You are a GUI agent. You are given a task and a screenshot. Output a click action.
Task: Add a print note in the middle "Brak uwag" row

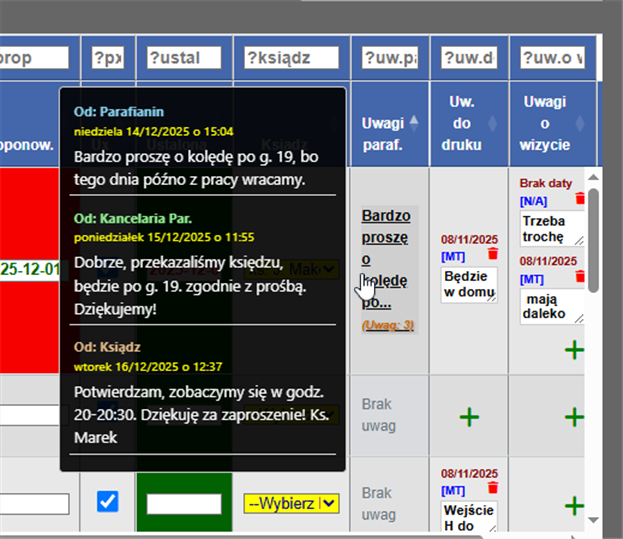pos(469,417)
